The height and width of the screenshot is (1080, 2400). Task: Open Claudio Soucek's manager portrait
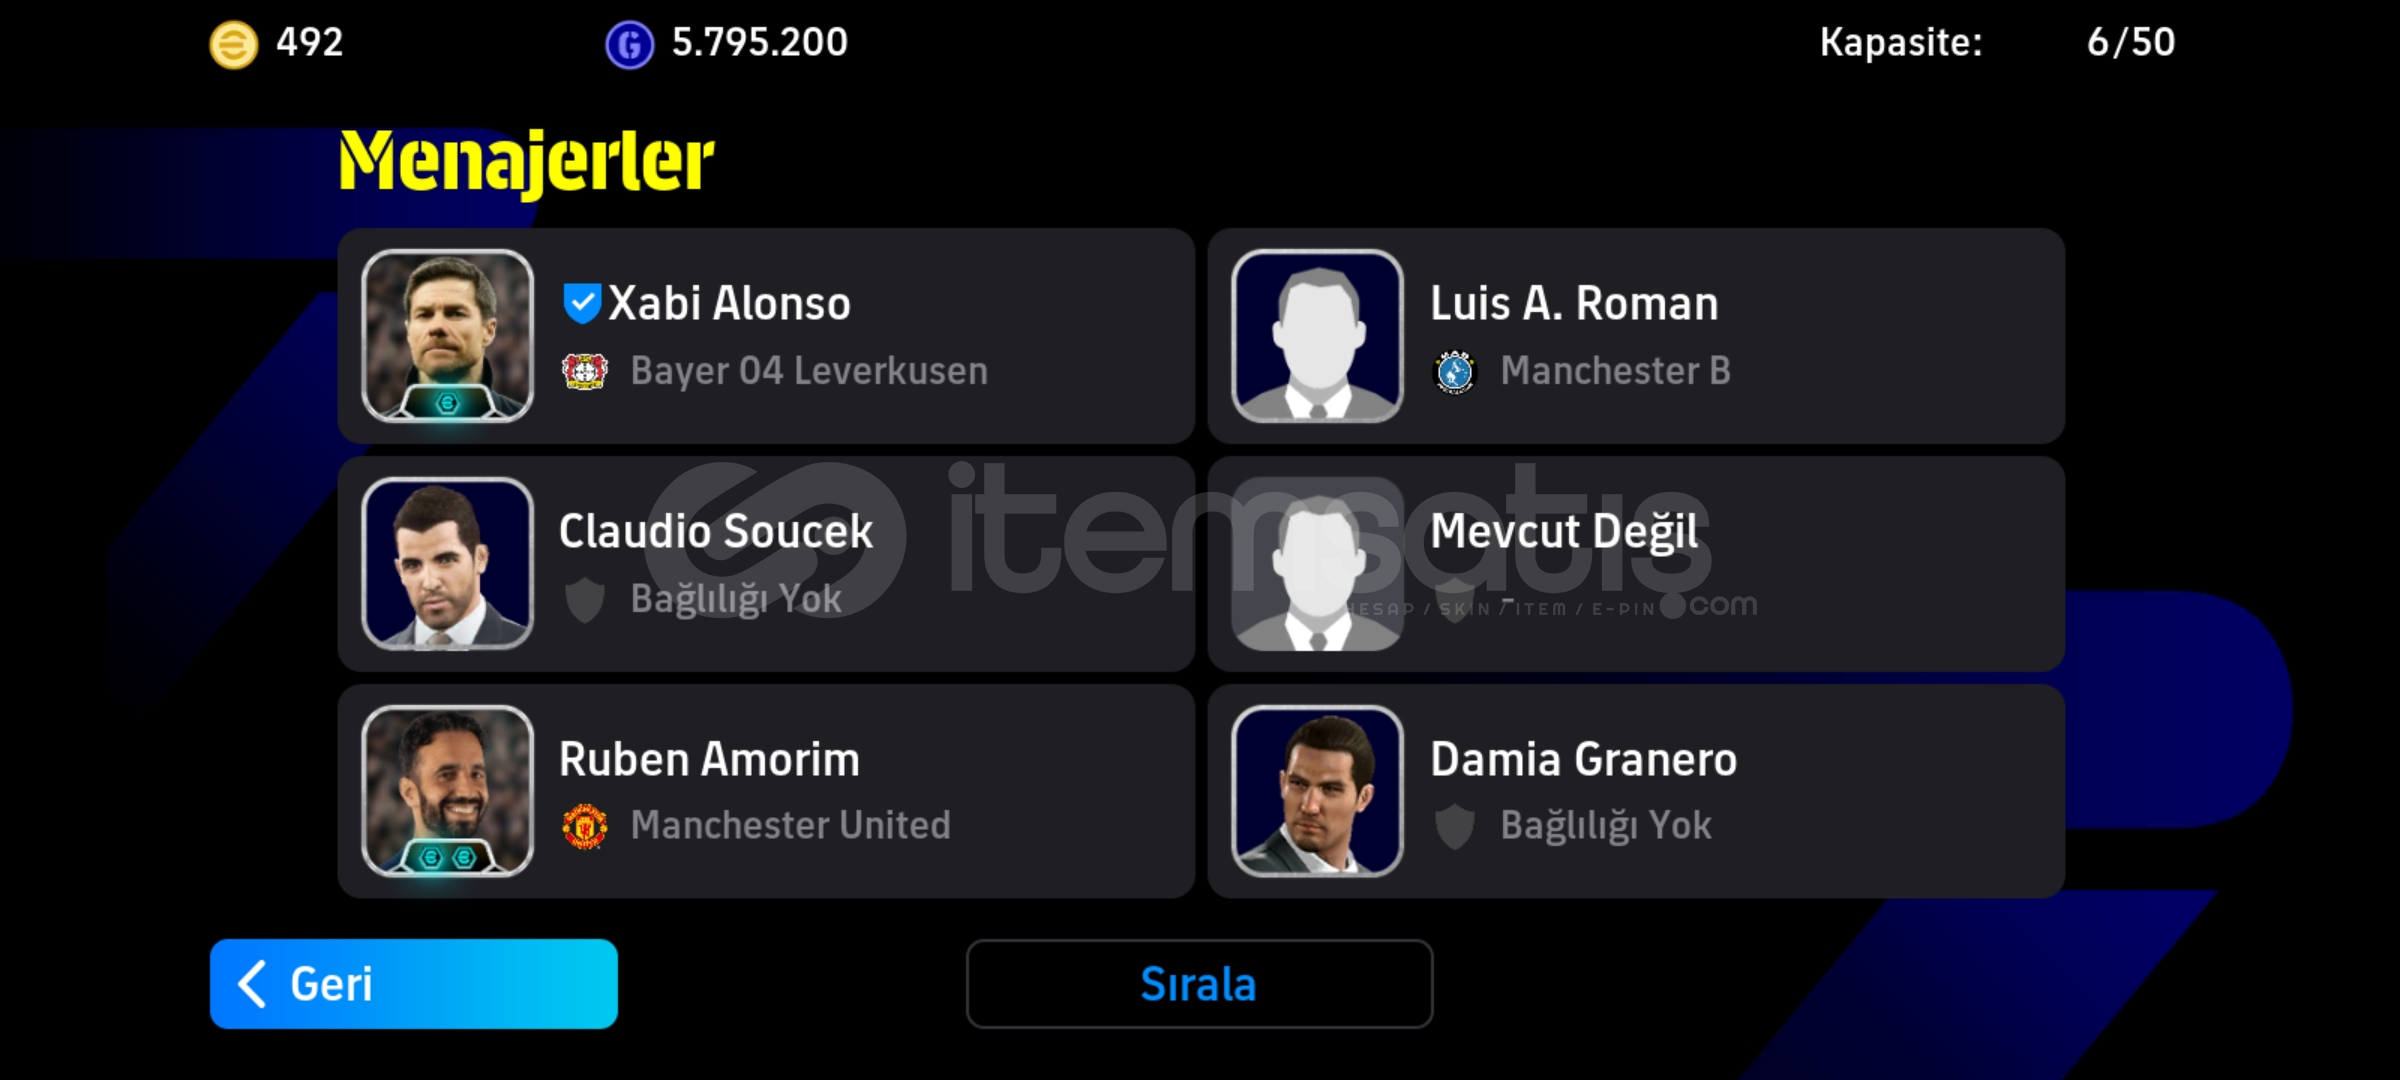pos(447,564)
